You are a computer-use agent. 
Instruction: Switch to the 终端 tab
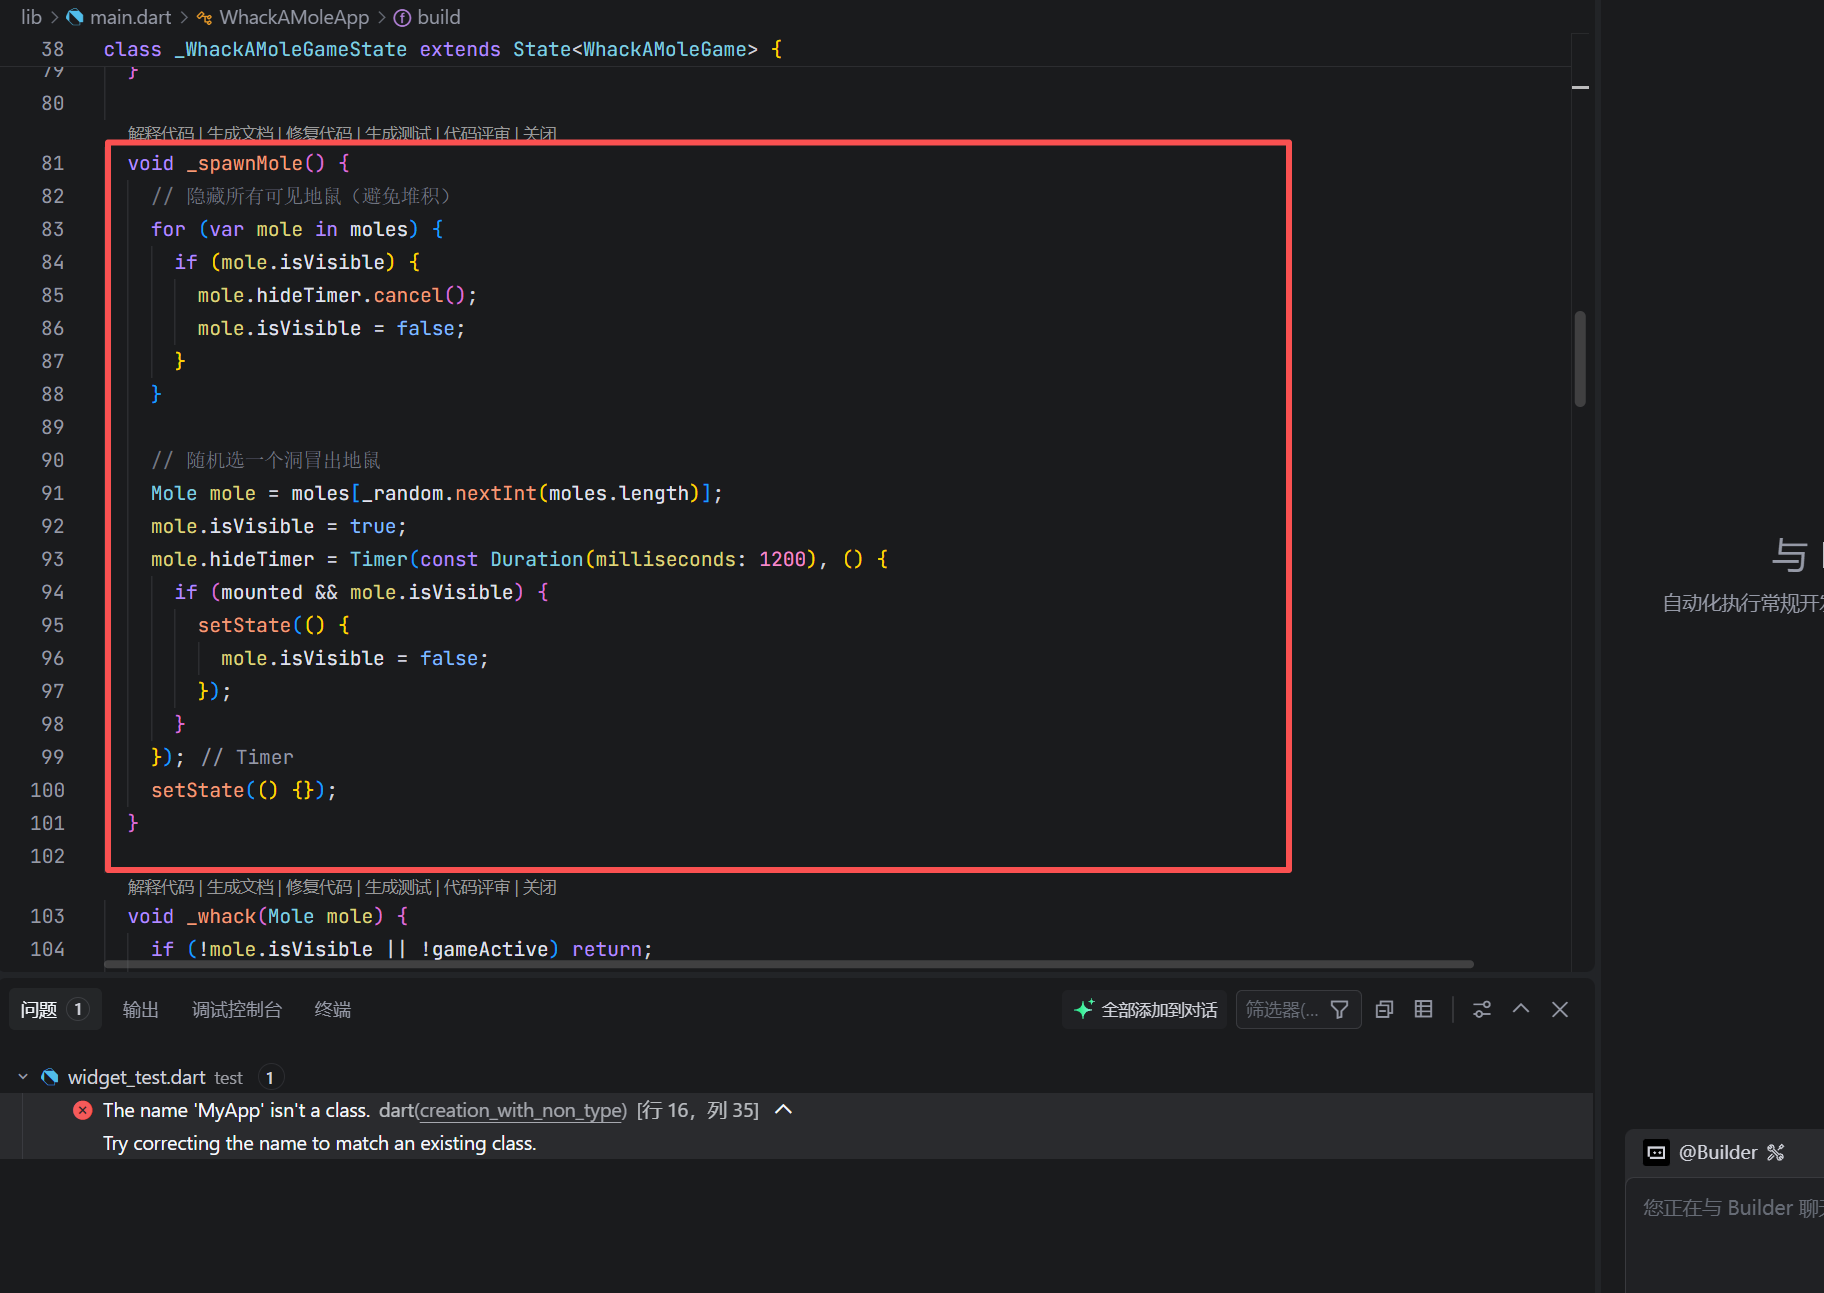pyautogui.click(x=333, y=1010)
